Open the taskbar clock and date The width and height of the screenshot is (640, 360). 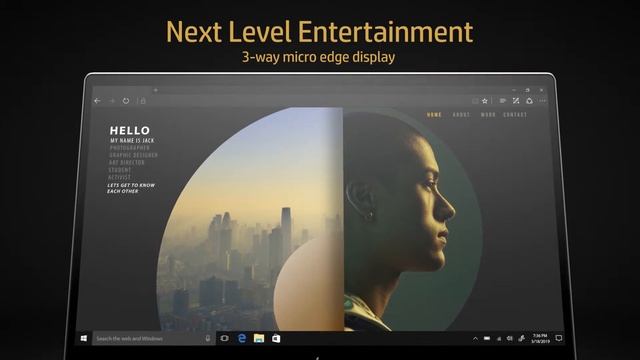[x=540, y=338]
